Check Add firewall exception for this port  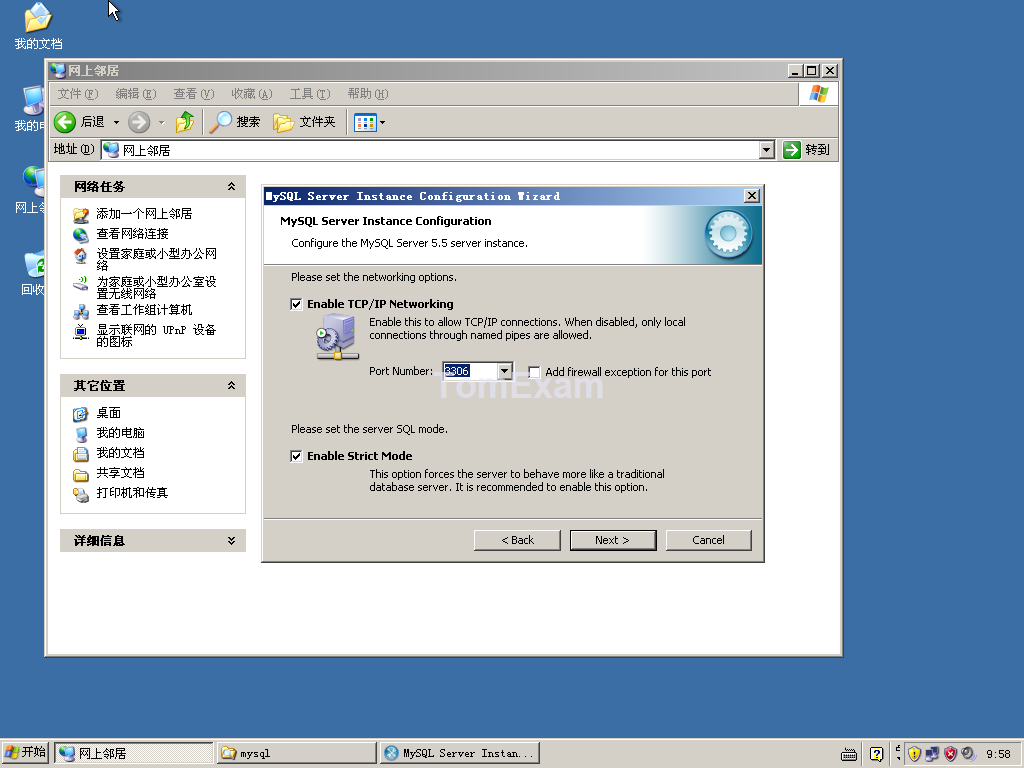[534, 372]
